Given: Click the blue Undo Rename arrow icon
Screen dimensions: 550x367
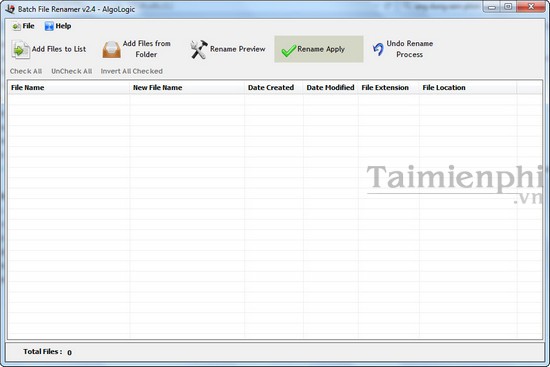Looking at the screenshot, I should tap(378, 49).
